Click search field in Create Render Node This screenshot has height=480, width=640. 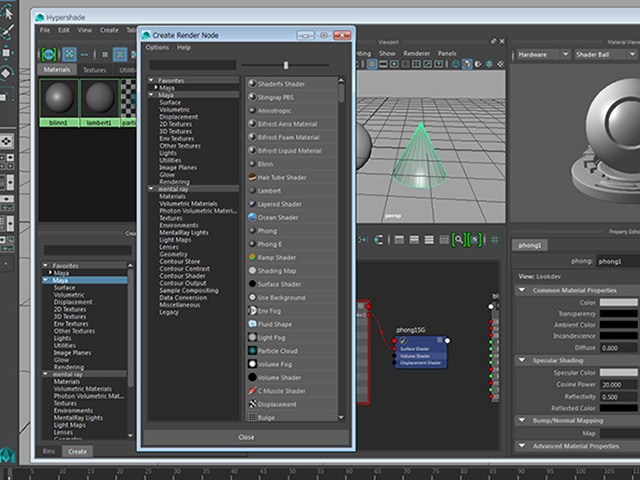192,65
